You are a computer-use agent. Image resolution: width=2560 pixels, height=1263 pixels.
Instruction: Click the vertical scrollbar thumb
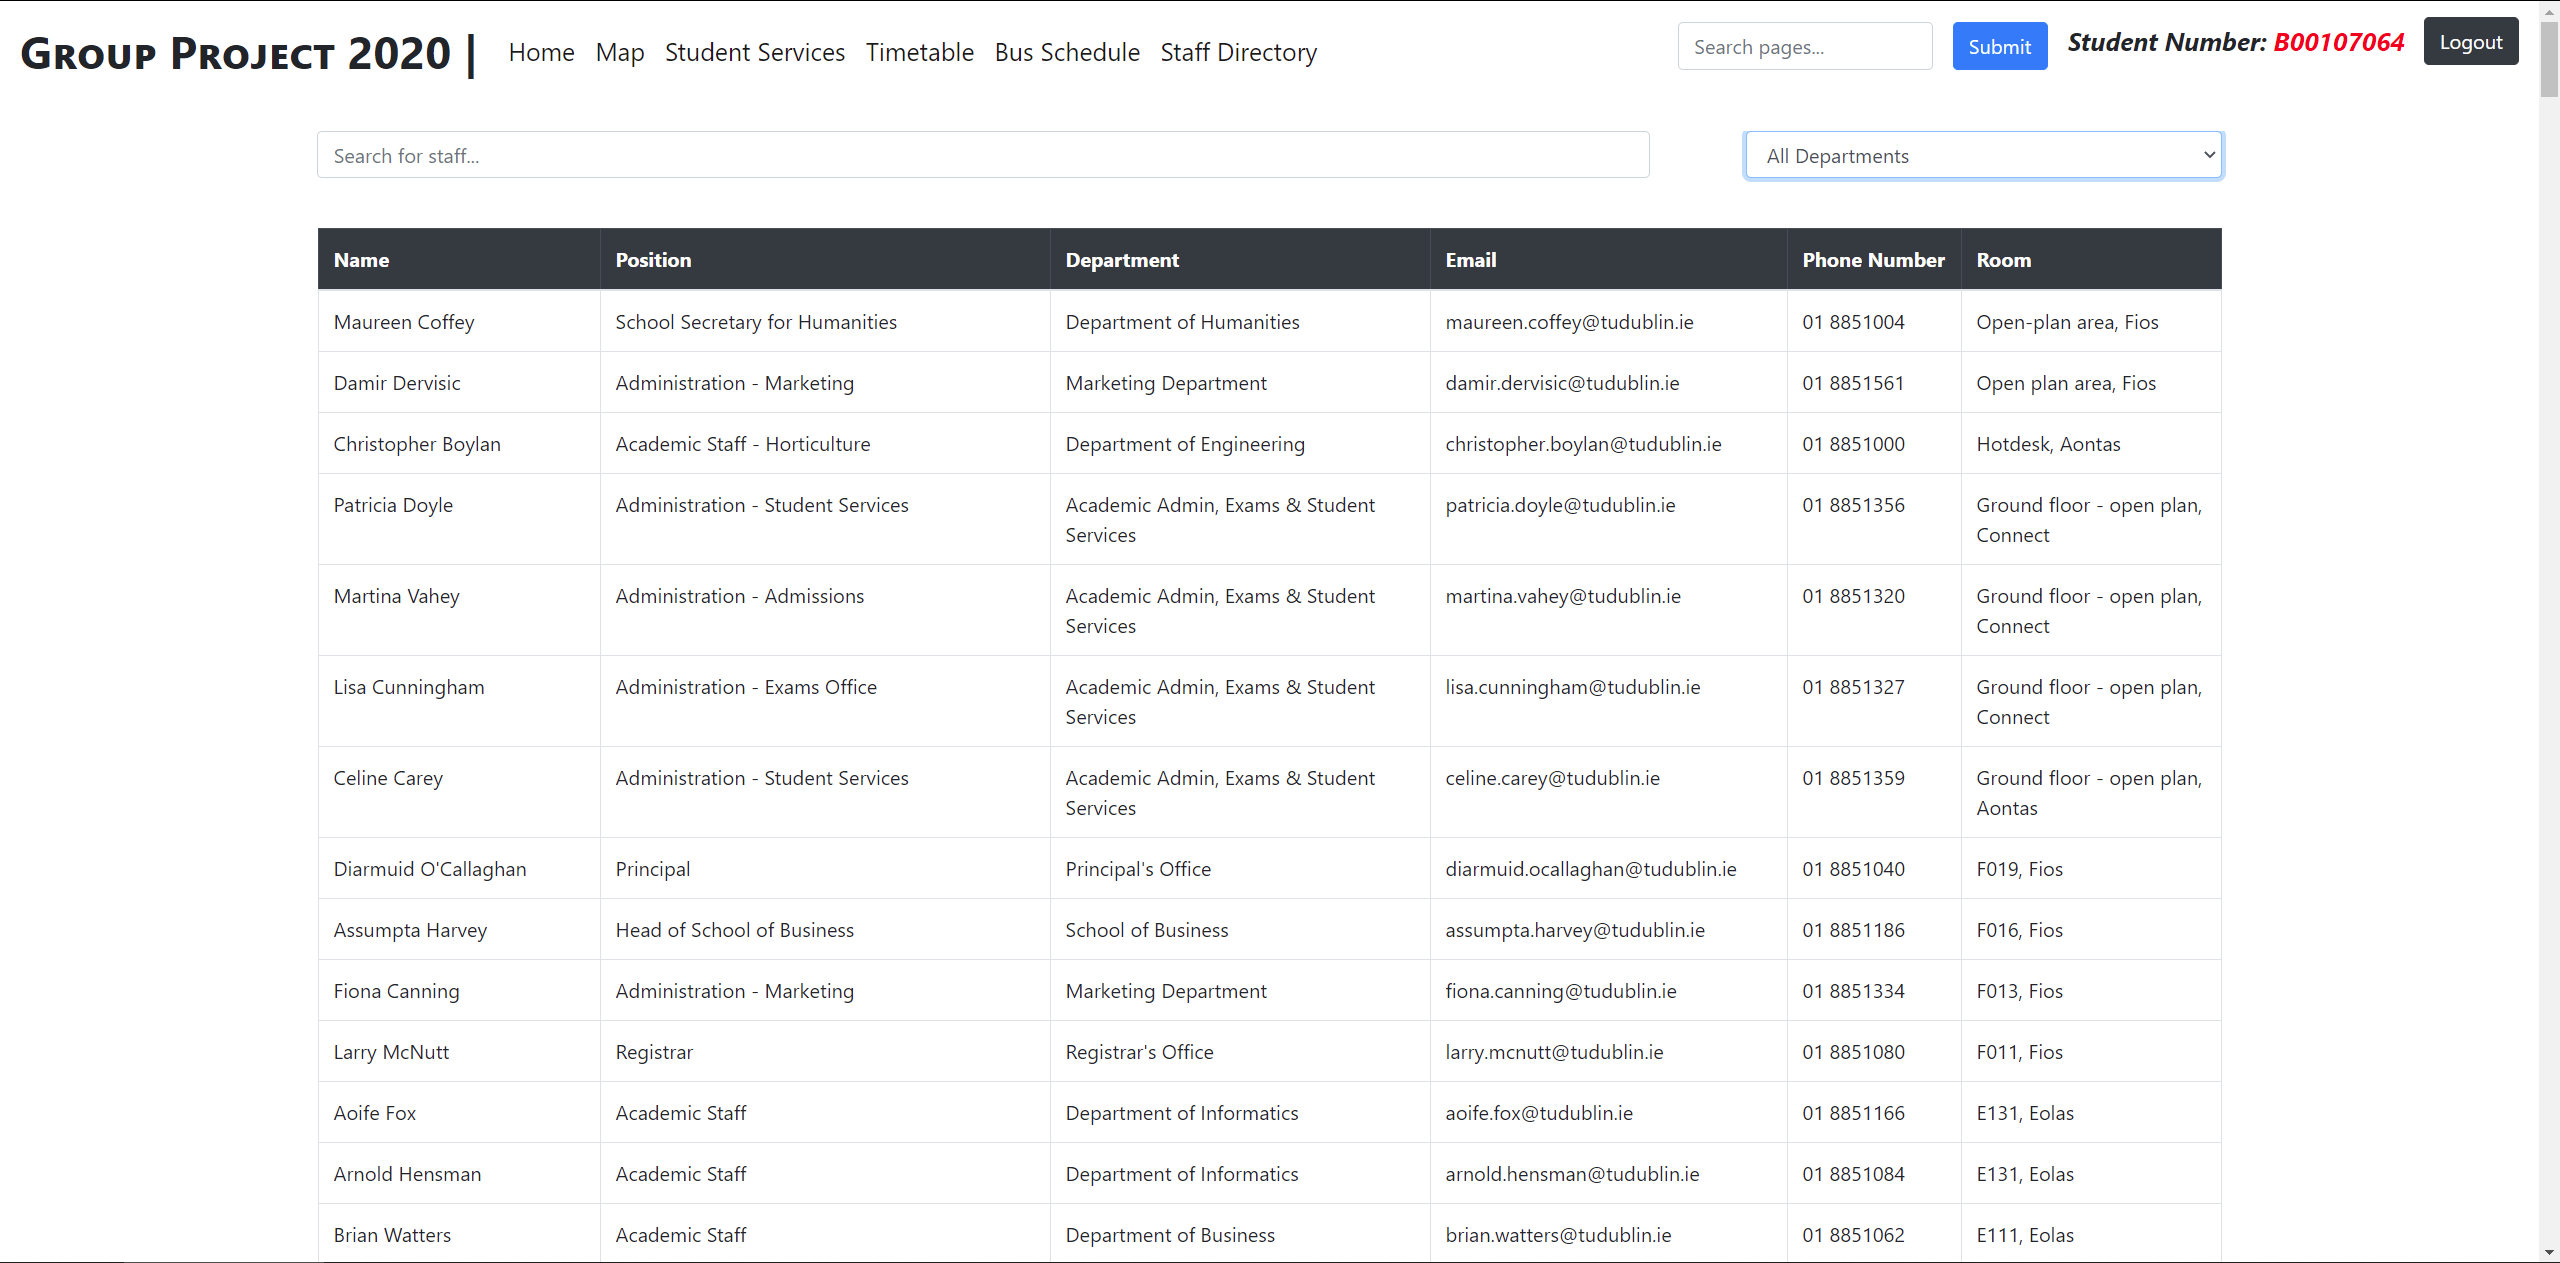pyautogui.click(x=2549, y=58)
